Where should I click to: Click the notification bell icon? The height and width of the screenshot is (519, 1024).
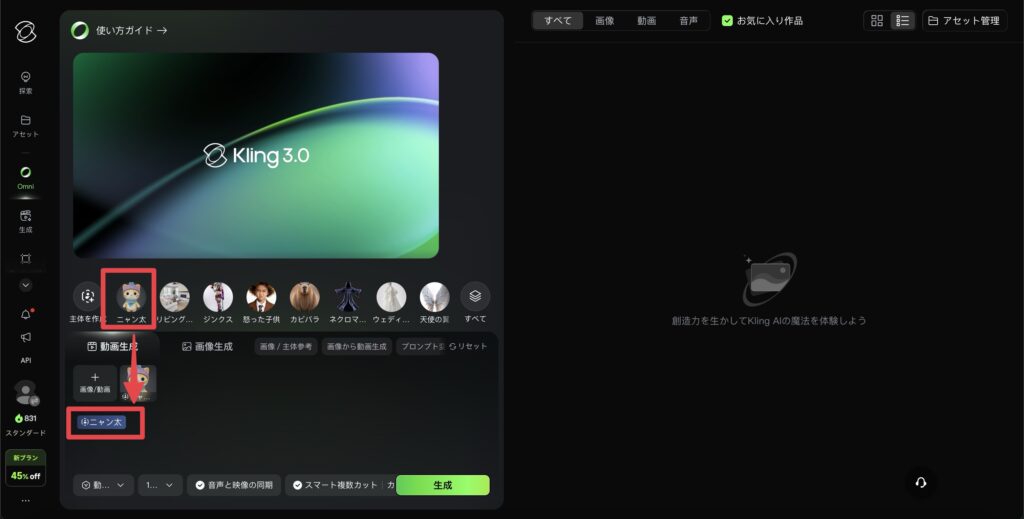pyautogui.click(x=26, y=314)
